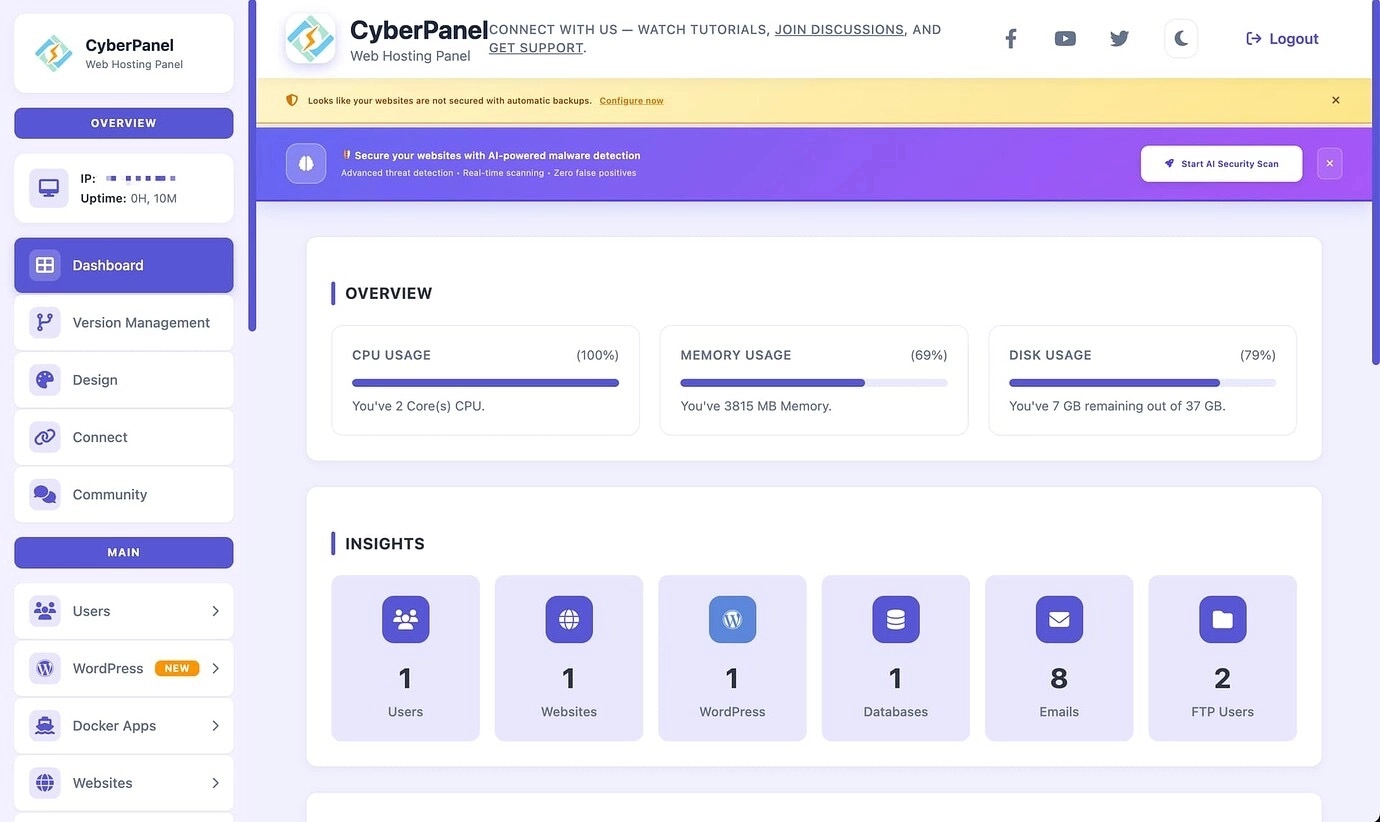Open Version Management in sidebar
This screenshot has width=1380, height=822.
(123, 322)
